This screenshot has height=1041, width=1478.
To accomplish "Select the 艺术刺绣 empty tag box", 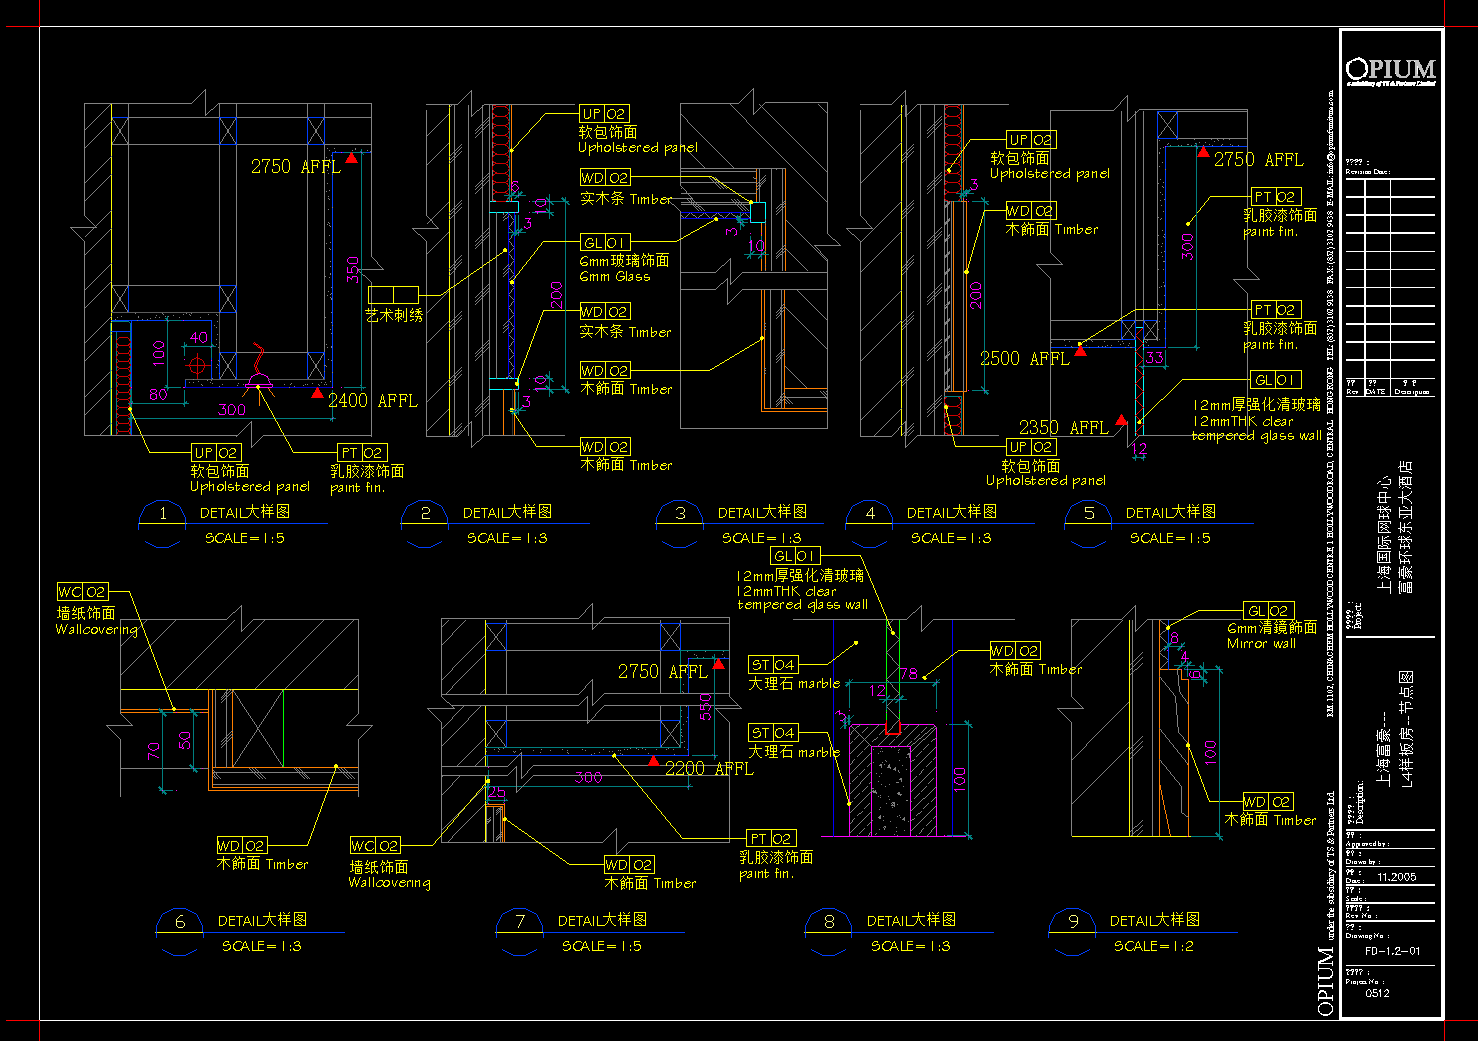I will pos(393,295).
